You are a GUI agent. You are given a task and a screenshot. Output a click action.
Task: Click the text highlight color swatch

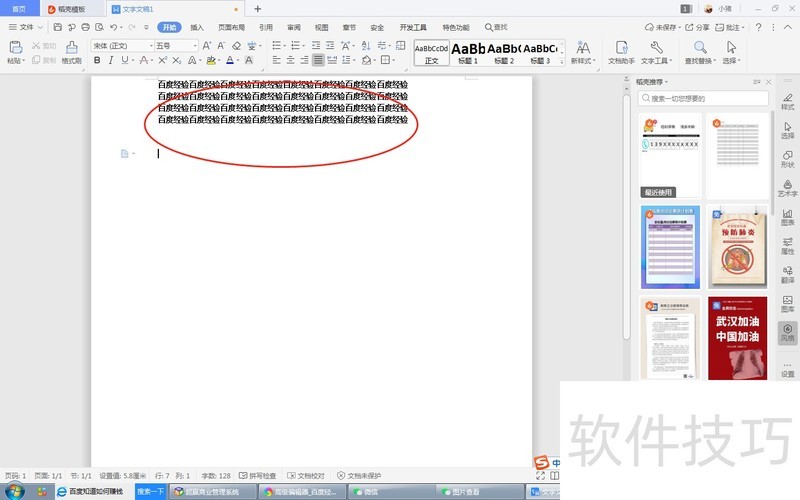click(x=211, y=60)
